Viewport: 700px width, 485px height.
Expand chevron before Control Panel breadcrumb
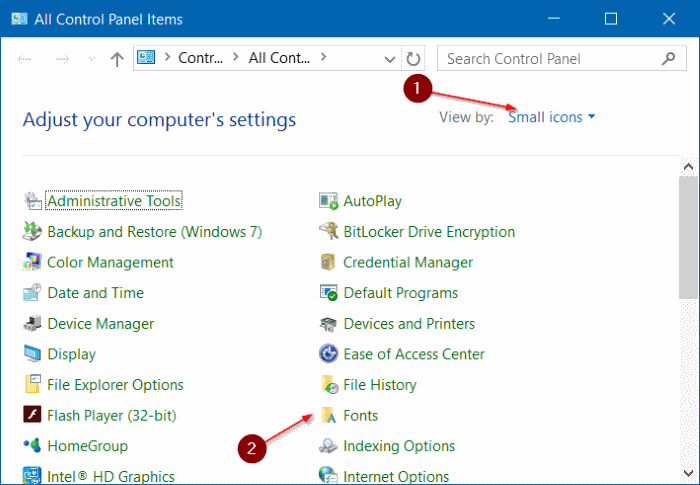tap(167, 57)
